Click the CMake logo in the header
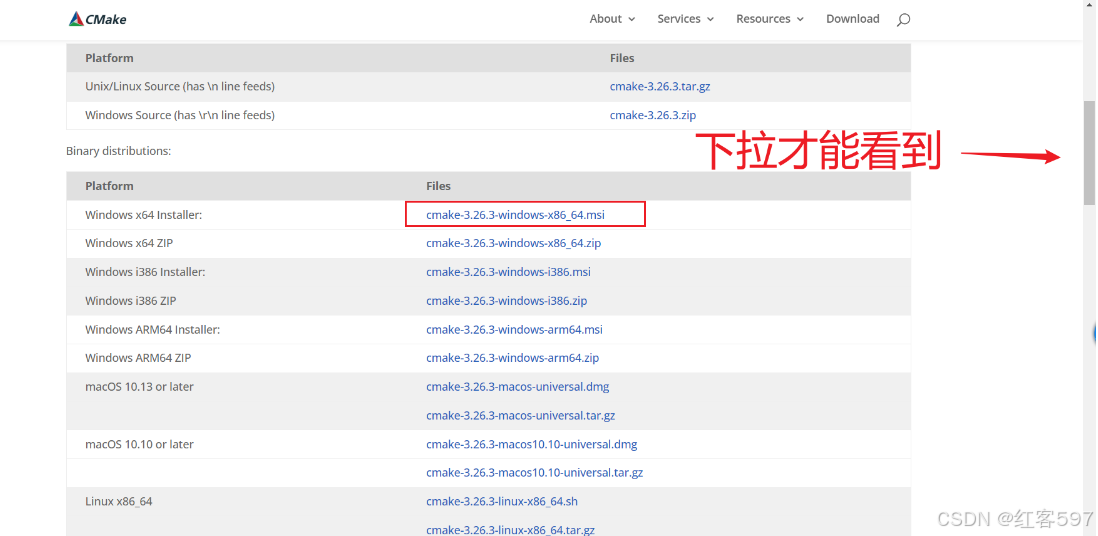Image resolution: width=1098 pixels, height=536 pixels. pyautogui.click(x=97, y=19)
